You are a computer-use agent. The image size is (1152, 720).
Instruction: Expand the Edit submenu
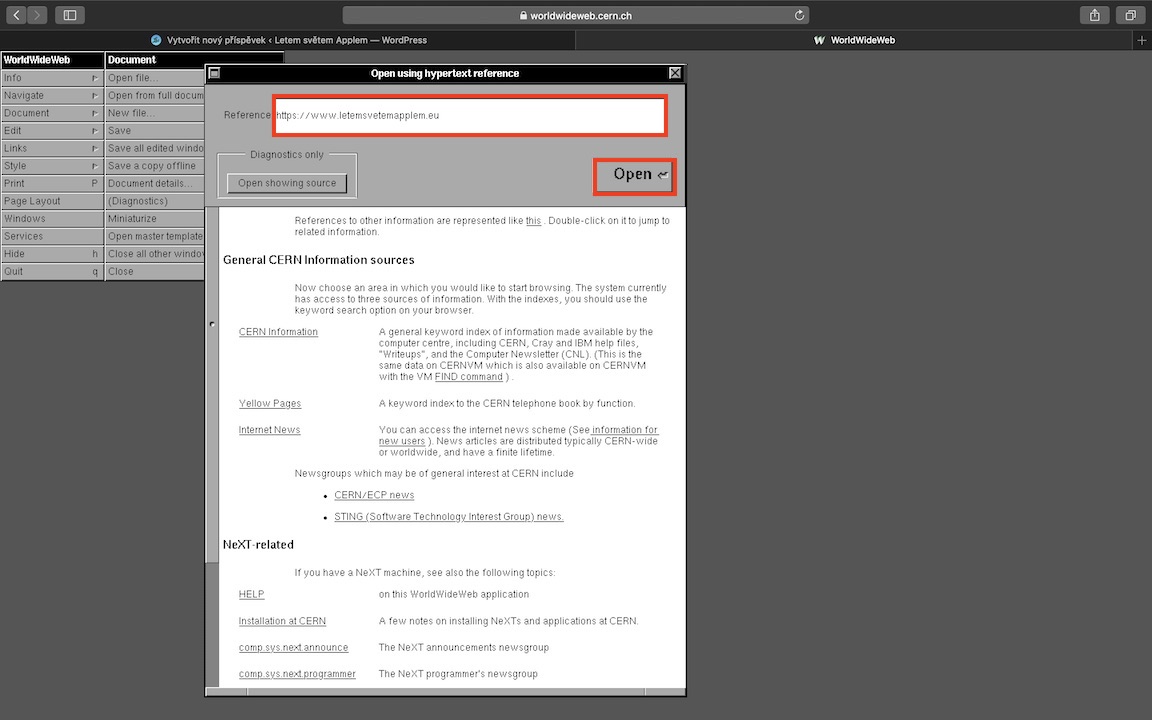(x=51, y=131)
